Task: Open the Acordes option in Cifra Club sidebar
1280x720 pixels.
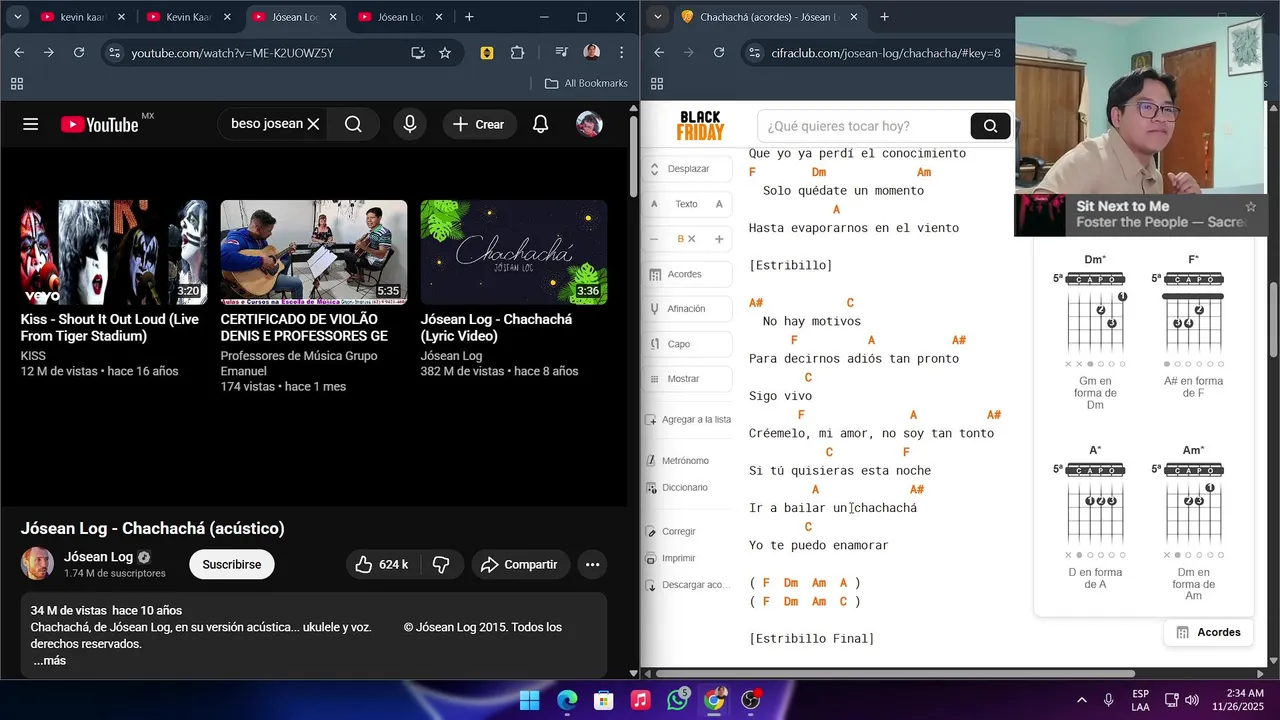Action: coord(685,274)
